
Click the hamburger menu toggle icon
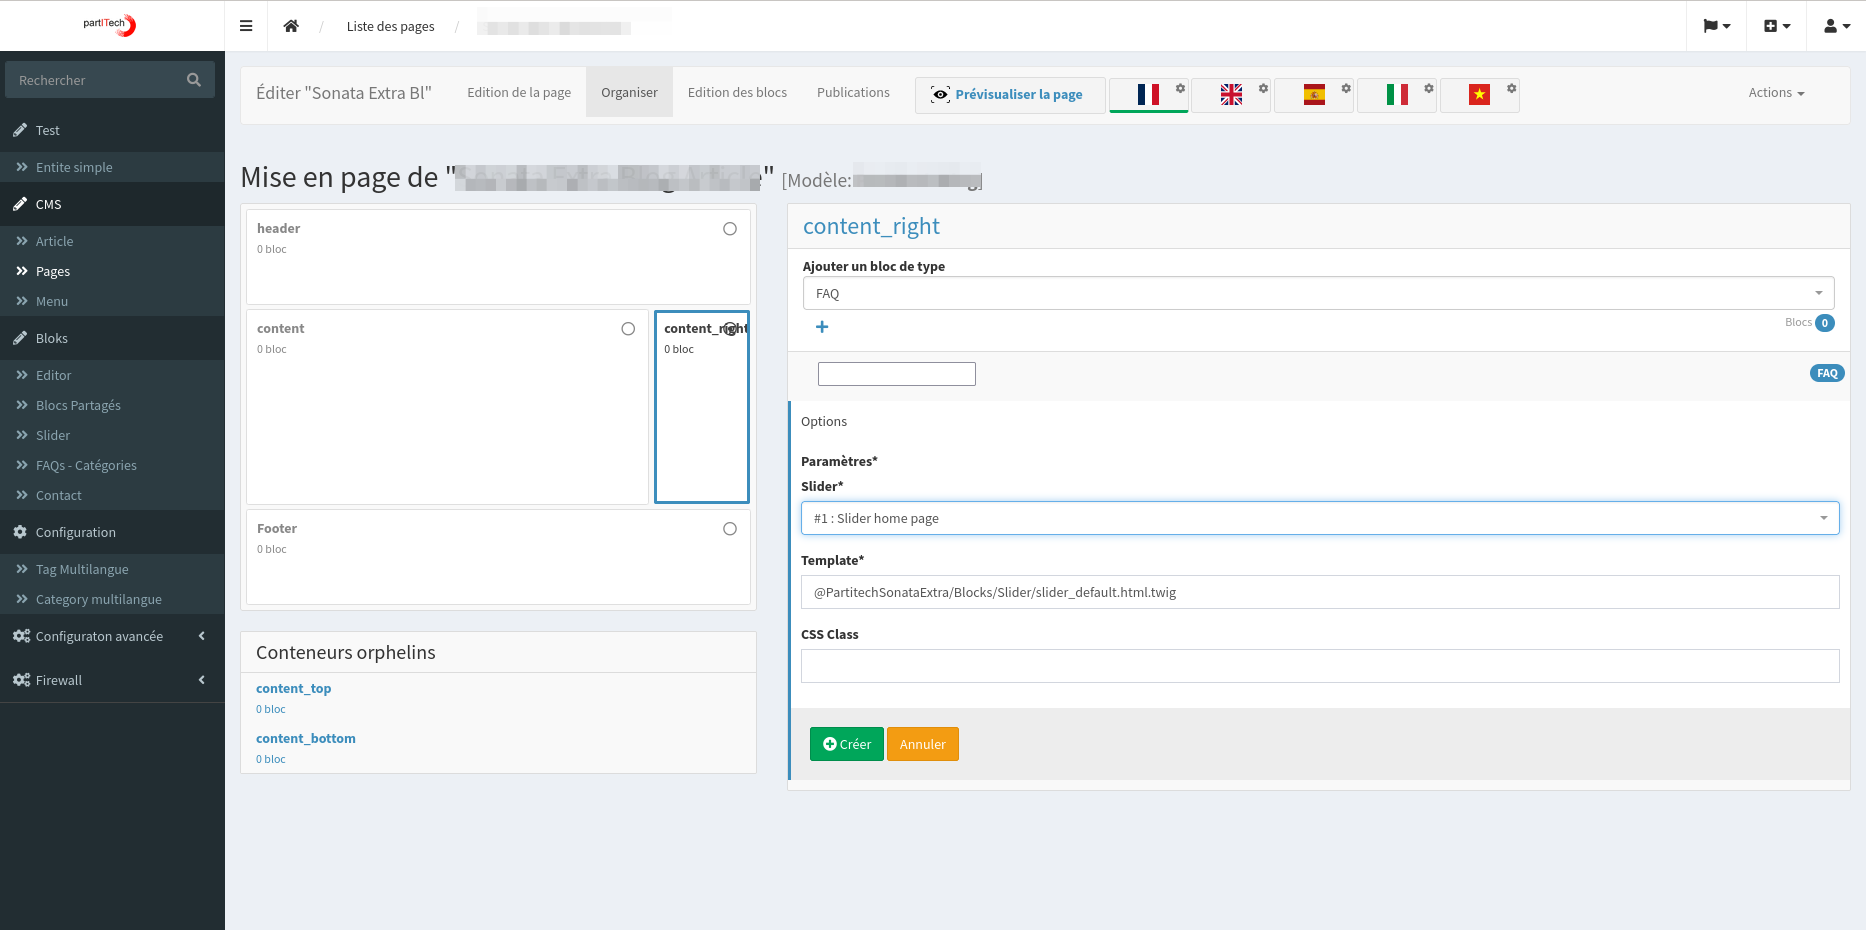246,26
